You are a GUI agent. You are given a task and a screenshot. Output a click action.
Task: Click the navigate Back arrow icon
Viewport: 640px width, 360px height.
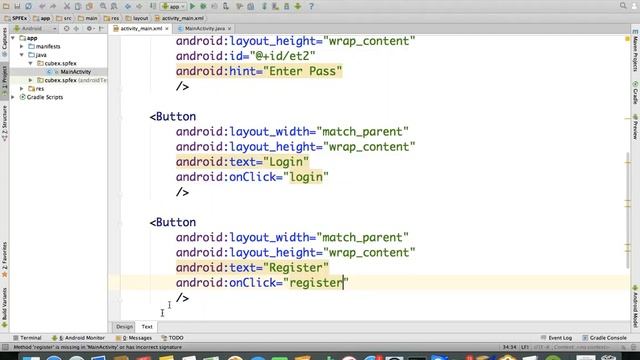click(128, 6)
